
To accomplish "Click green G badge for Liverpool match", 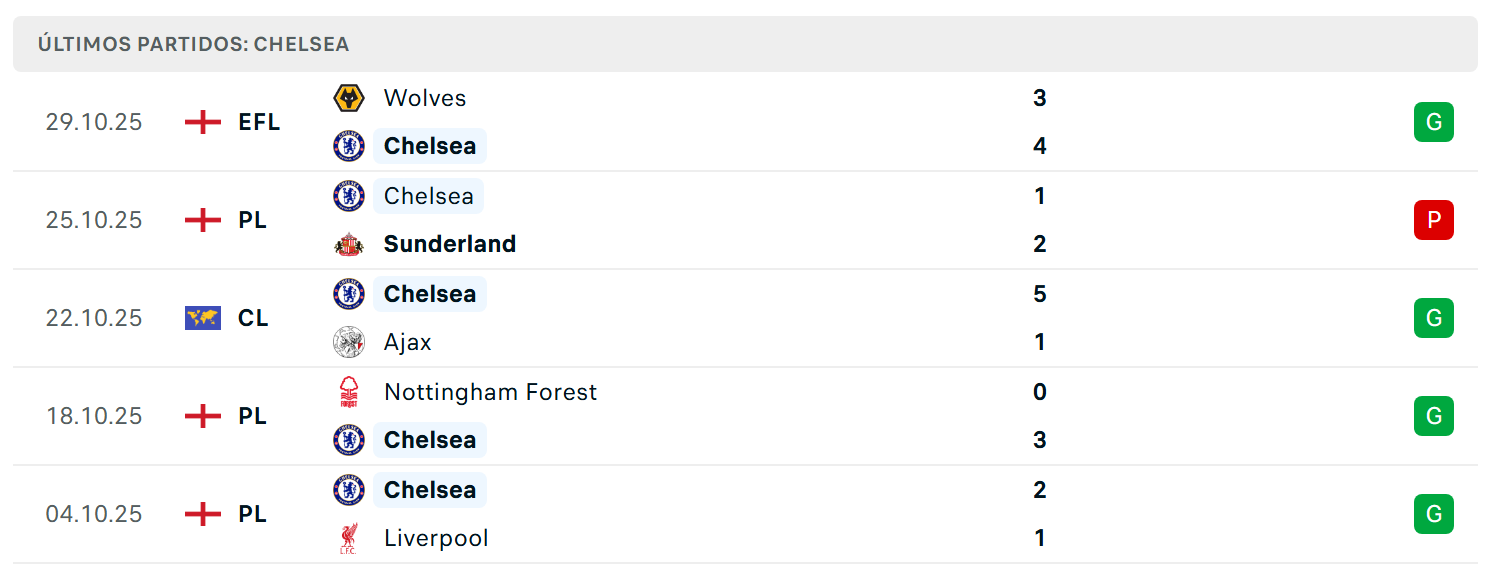I will [x=1433, y=514].
